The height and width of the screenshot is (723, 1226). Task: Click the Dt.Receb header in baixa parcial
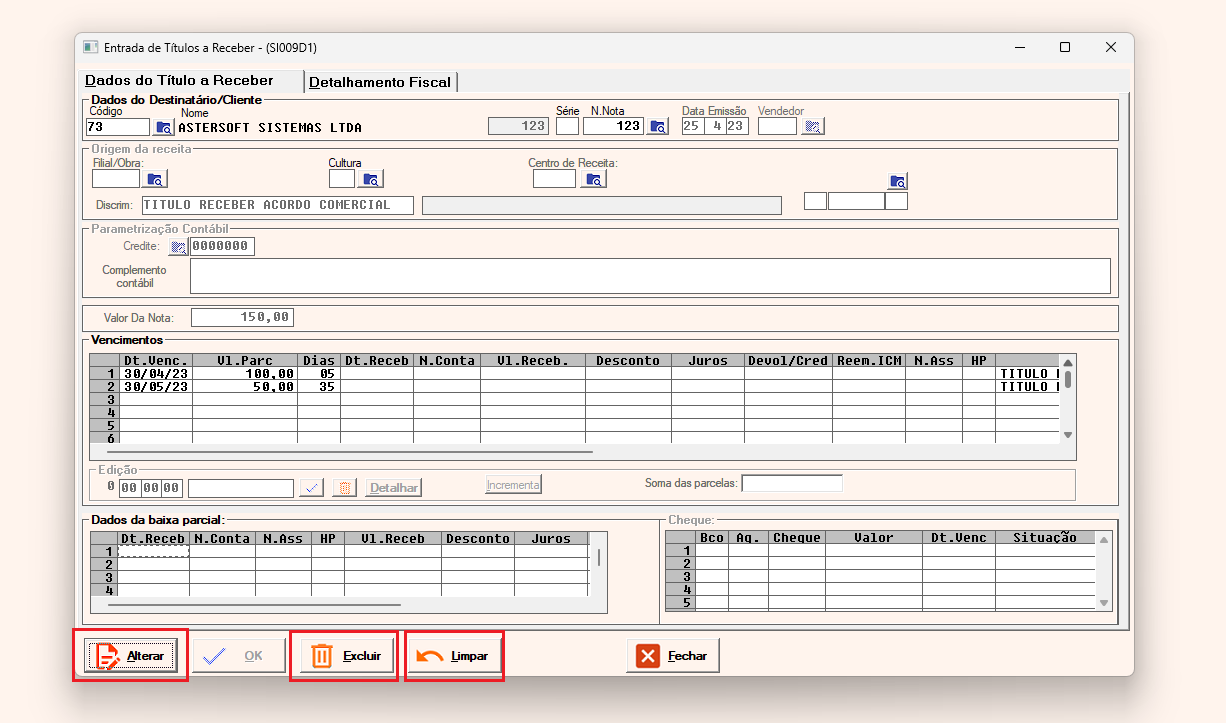(154, 538)
